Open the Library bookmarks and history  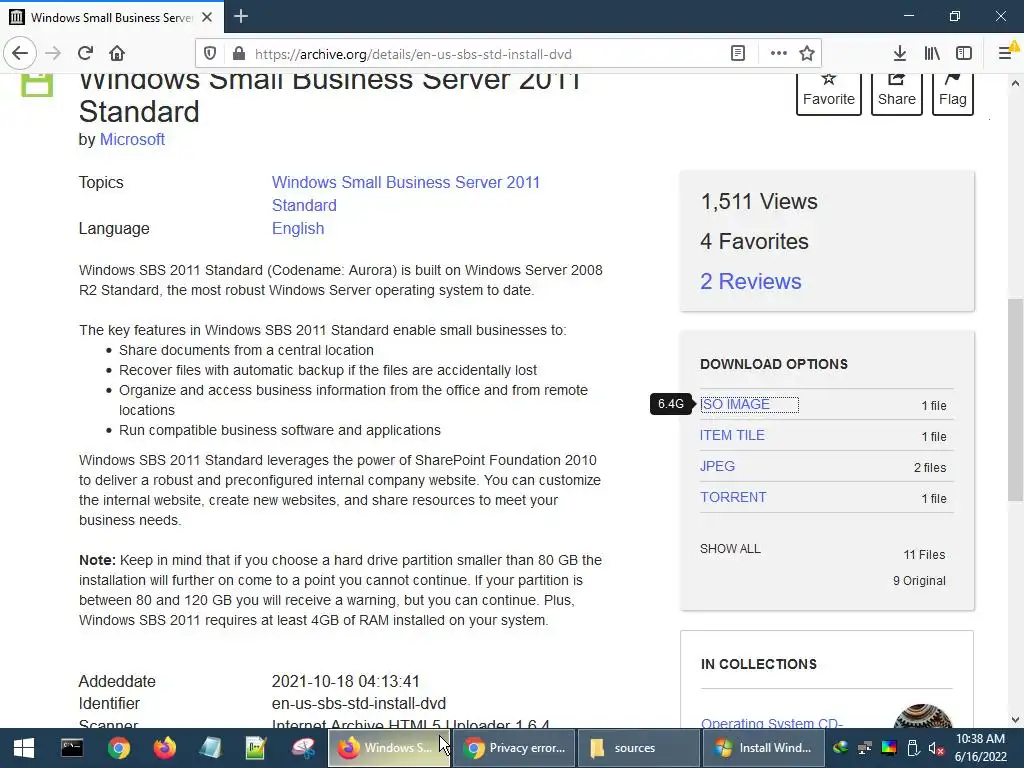932,54
